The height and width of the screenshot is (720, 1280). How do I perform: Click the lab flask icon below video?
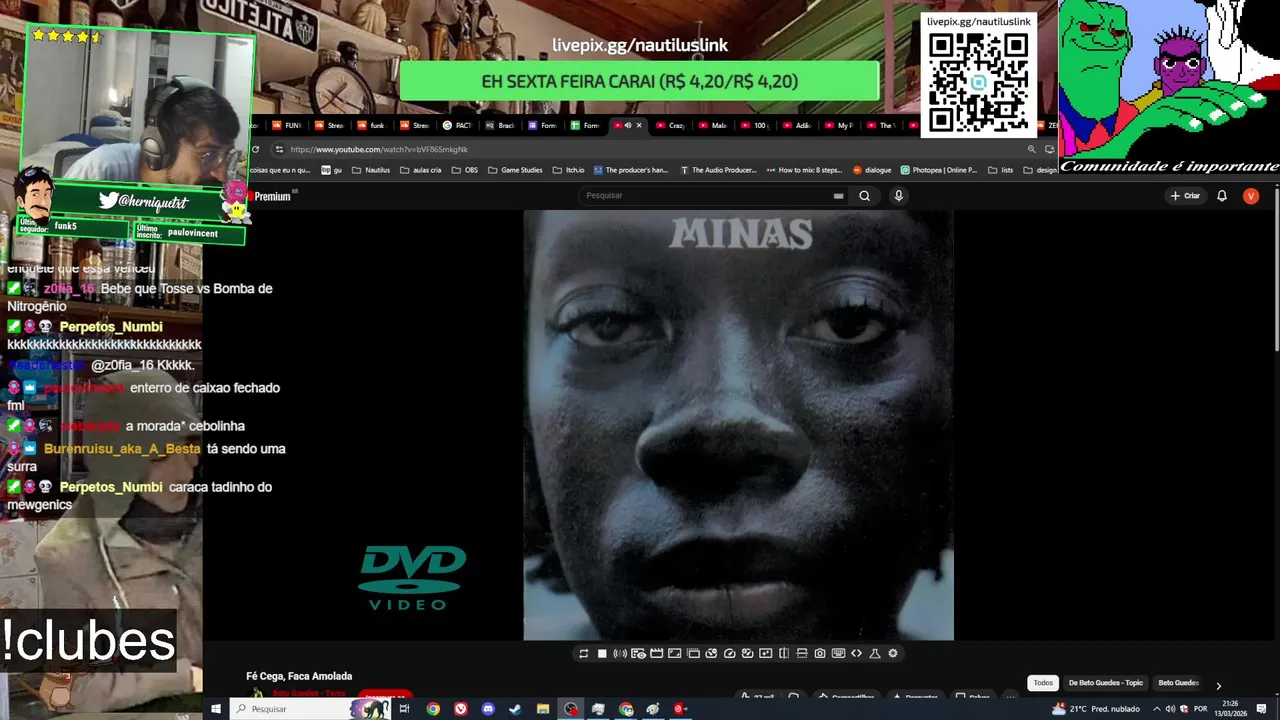pyautogui.click(x=875, y=653)
